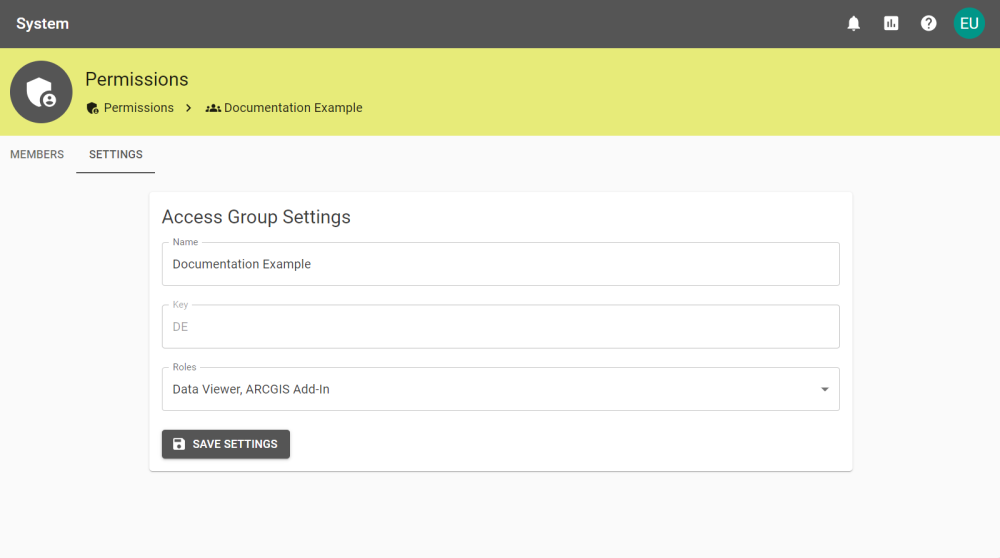Image resolution: width=1000 pixels, height=558 pixels.
Task: Click the floppy disk icon on Save button
Action: pos(179,444)
